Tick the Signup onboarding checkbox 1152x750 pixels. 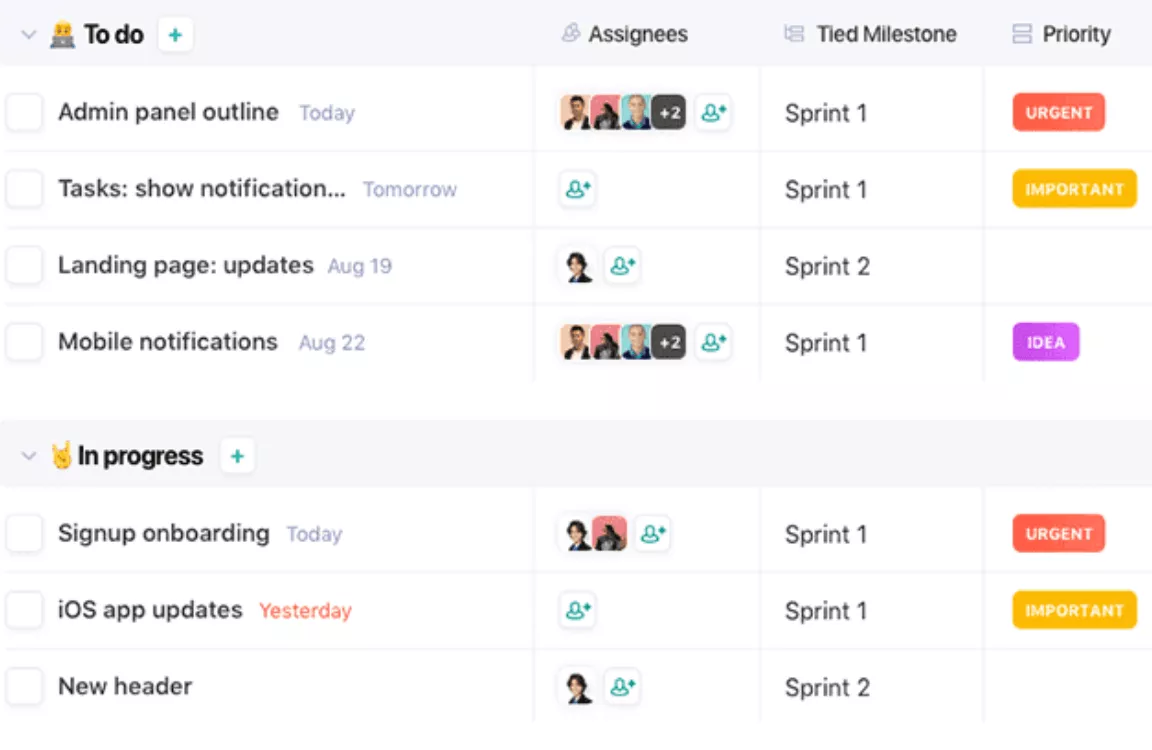tap(24, 533)
